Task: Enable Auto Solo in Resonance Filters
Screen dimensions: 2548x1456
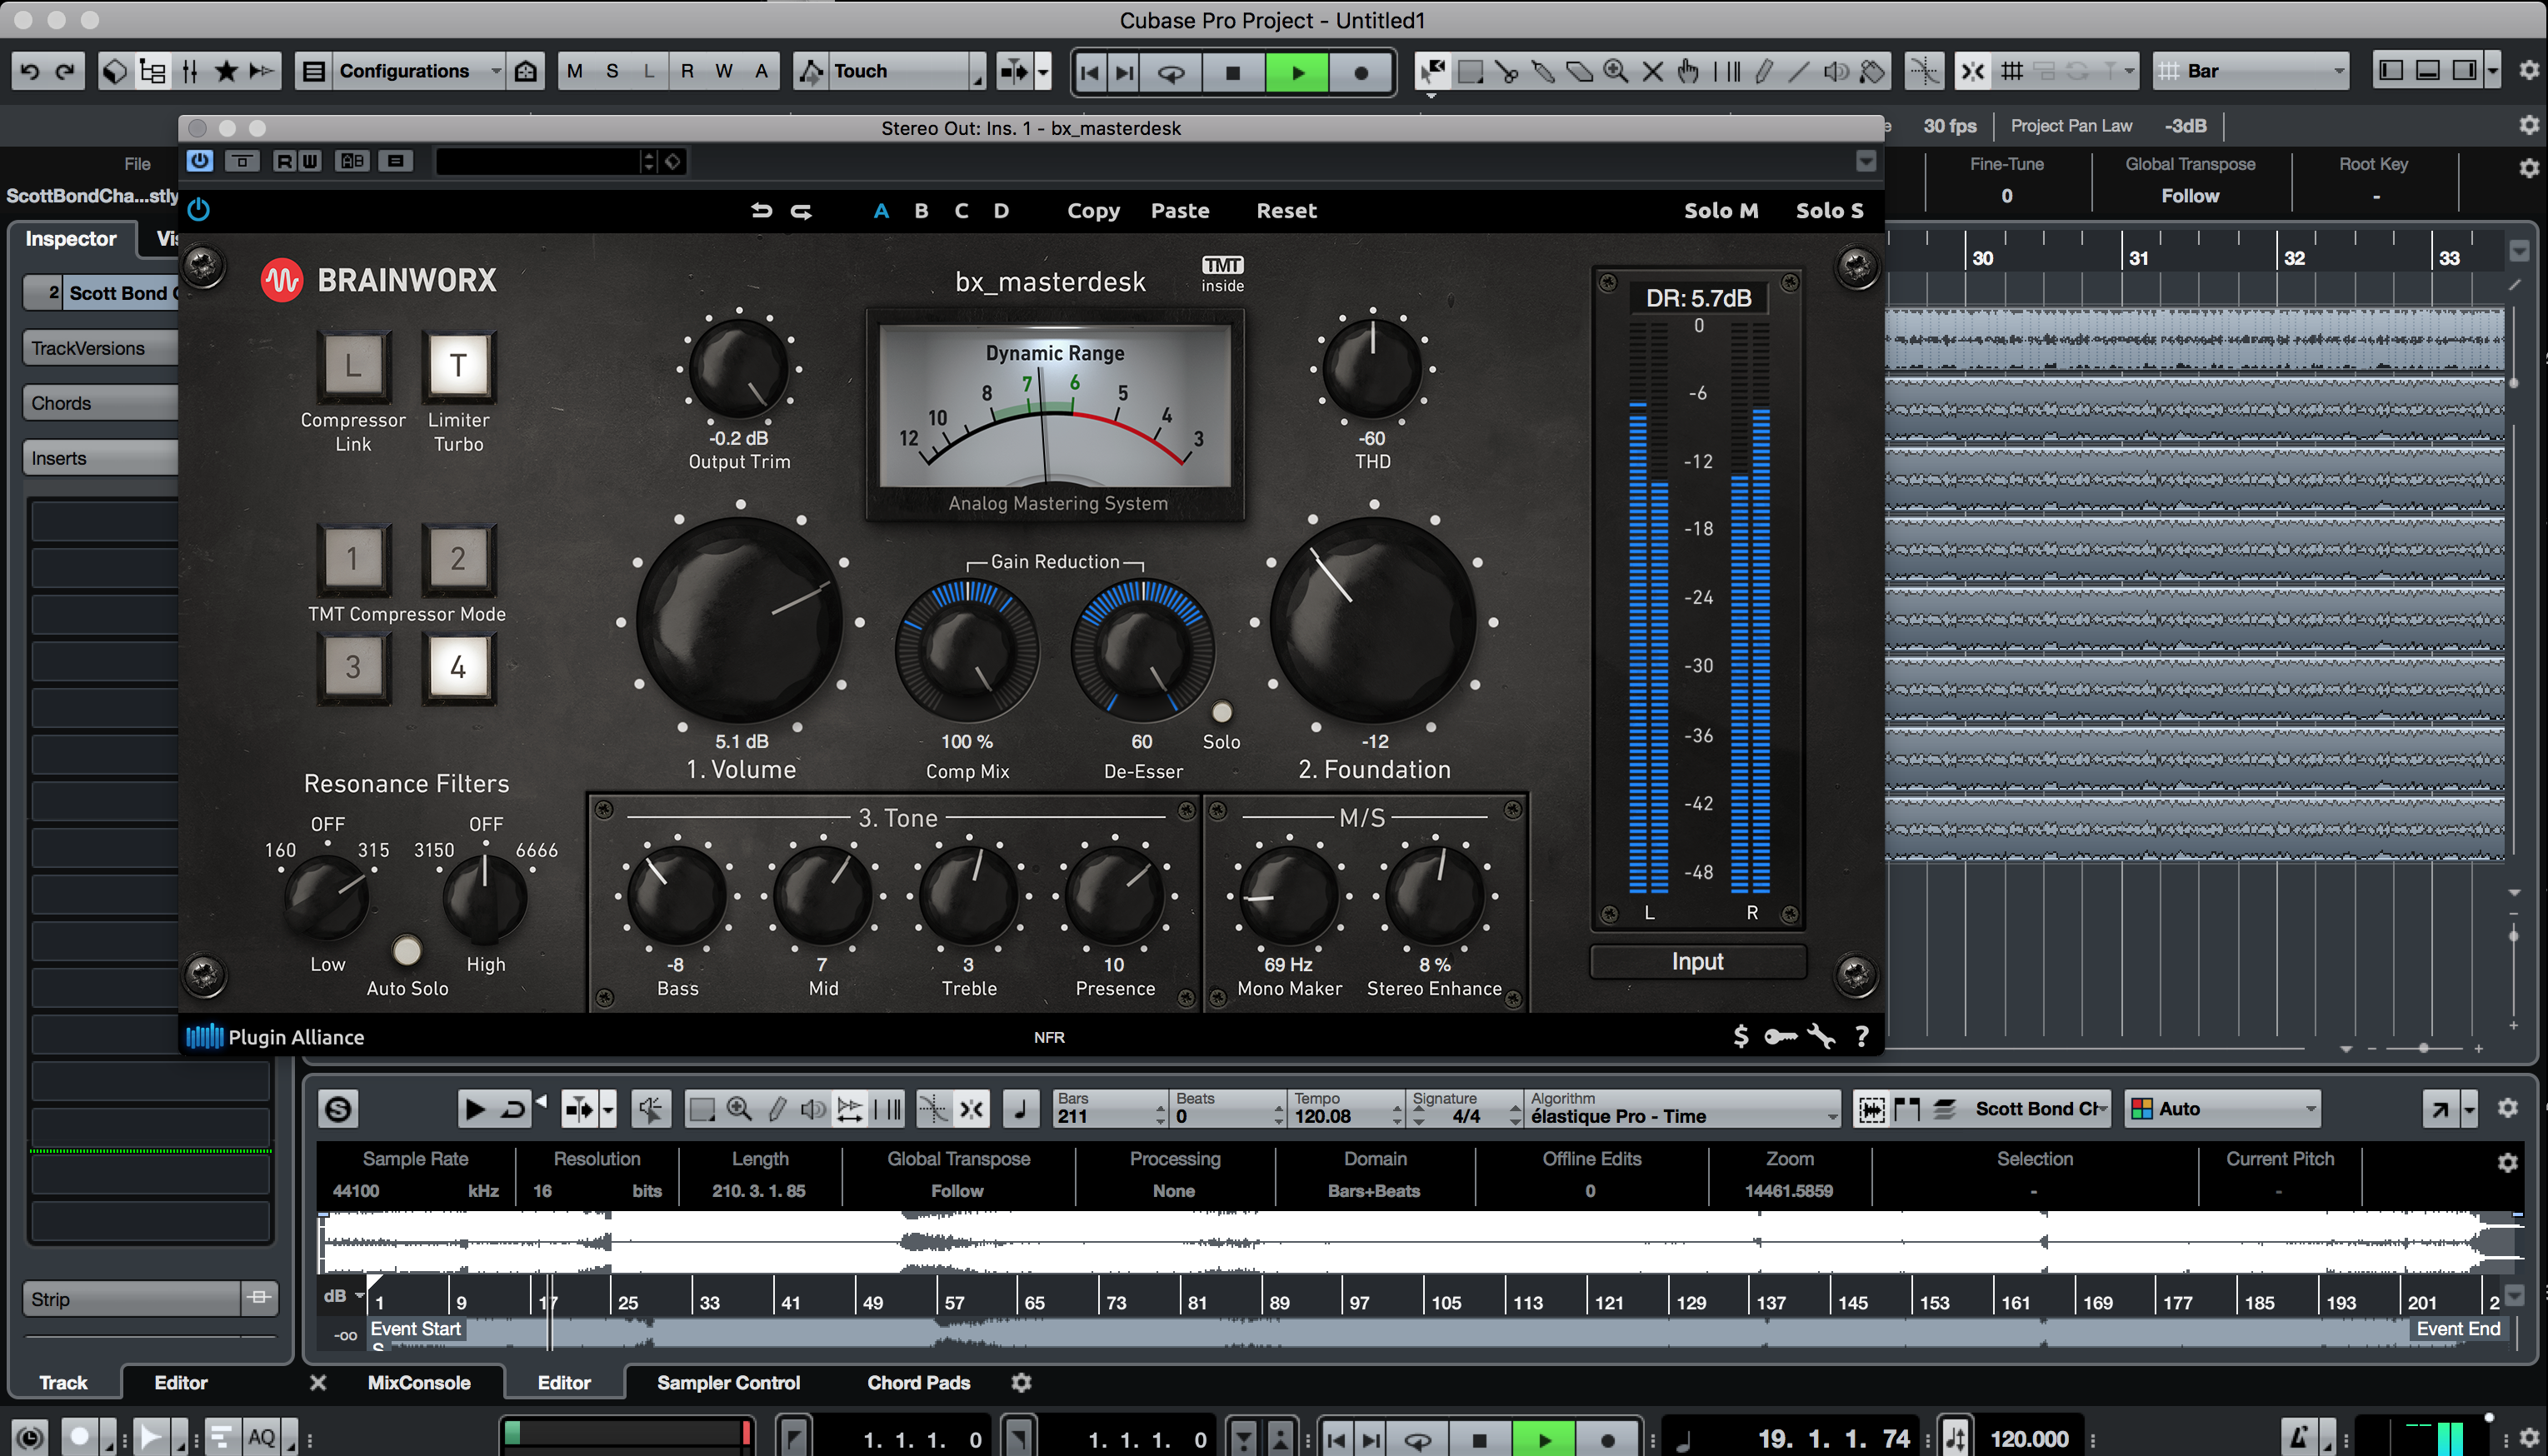Action: pos(406,949)
